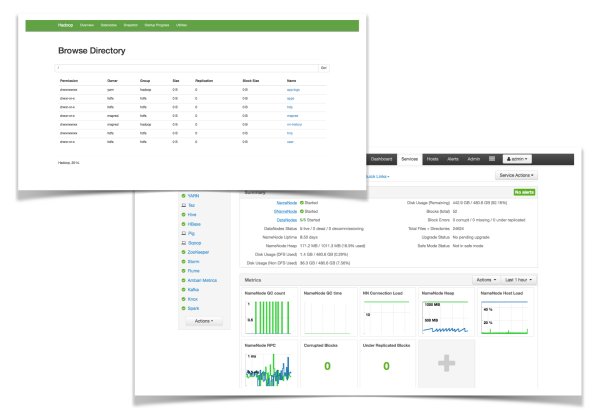Open the admin user dropdown

tap(517, 159)
